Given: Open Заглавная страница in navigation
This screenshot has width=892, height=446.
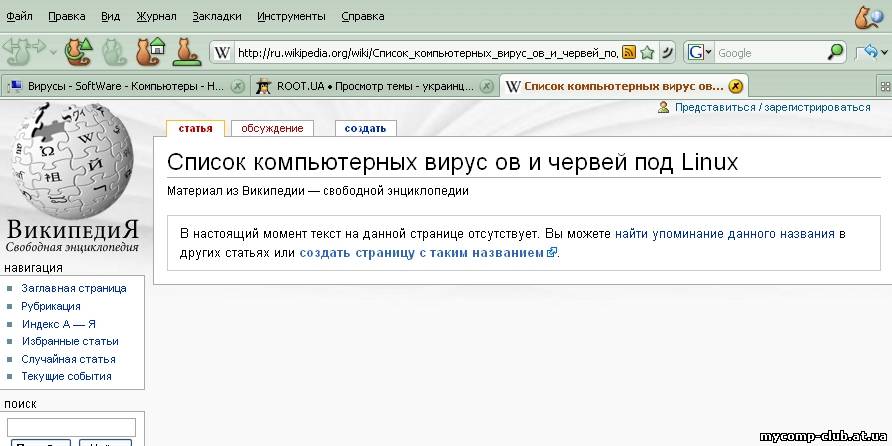Looking at the screenshot, I should (x=74, y=288).
